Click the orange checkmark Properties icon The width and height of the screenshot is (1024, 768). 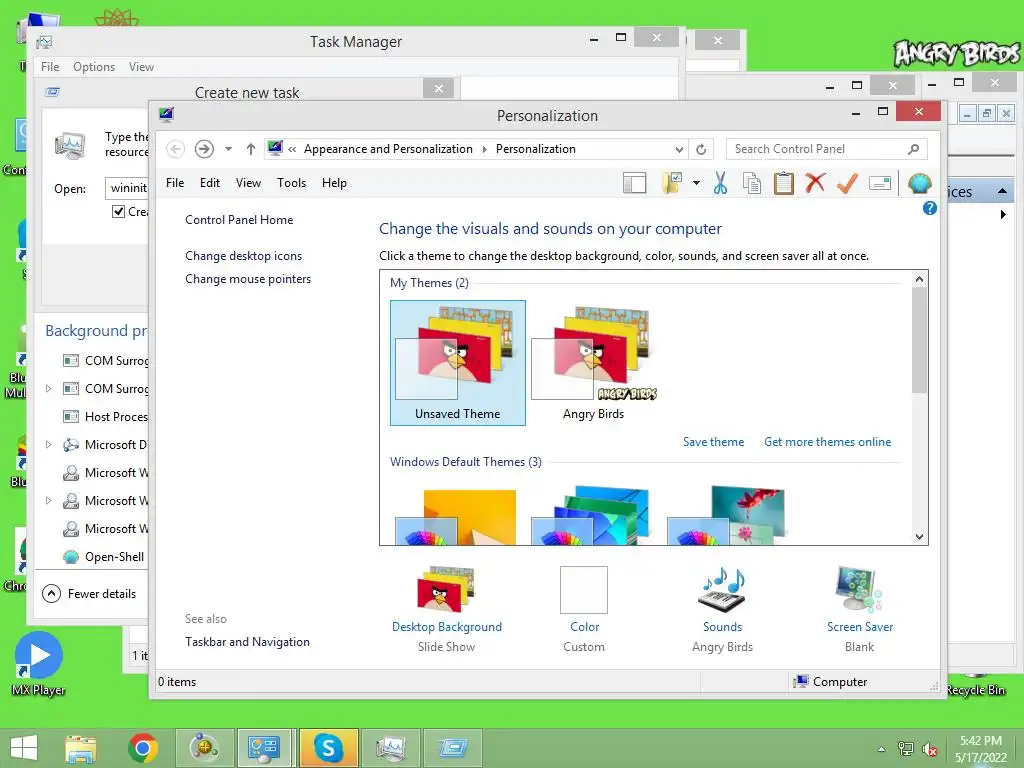click(847, 184)
